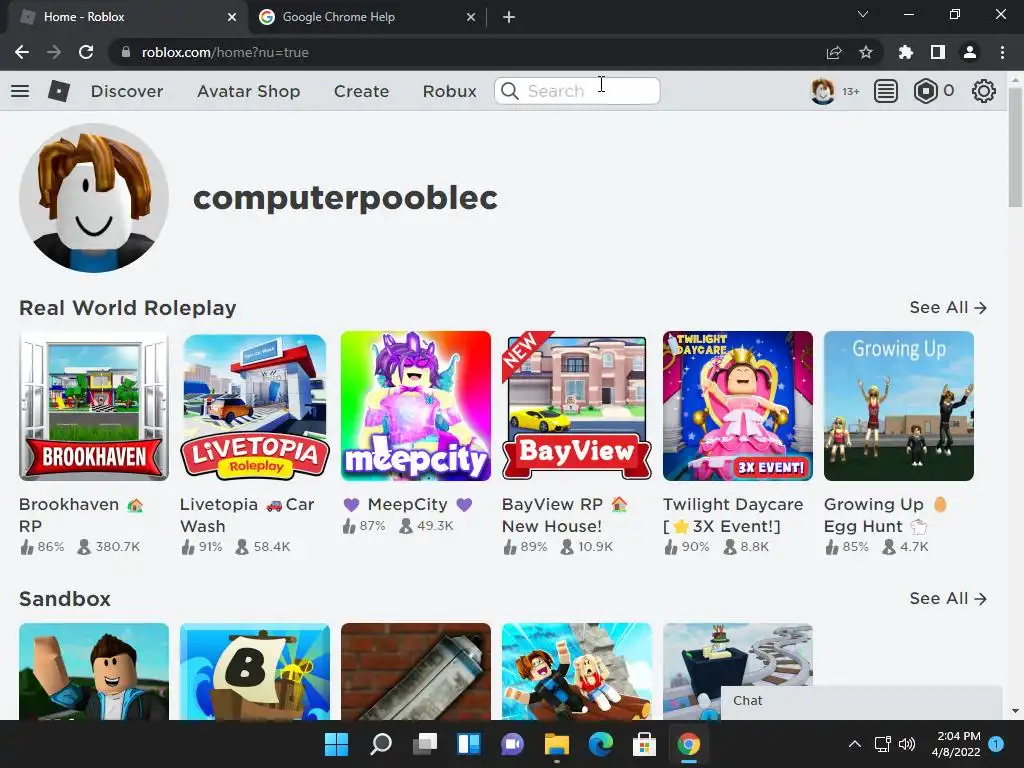This screenshot has width=1024, height=768.
Task: See All Real World Roleplay games
Action: click(x=948, y=308)
